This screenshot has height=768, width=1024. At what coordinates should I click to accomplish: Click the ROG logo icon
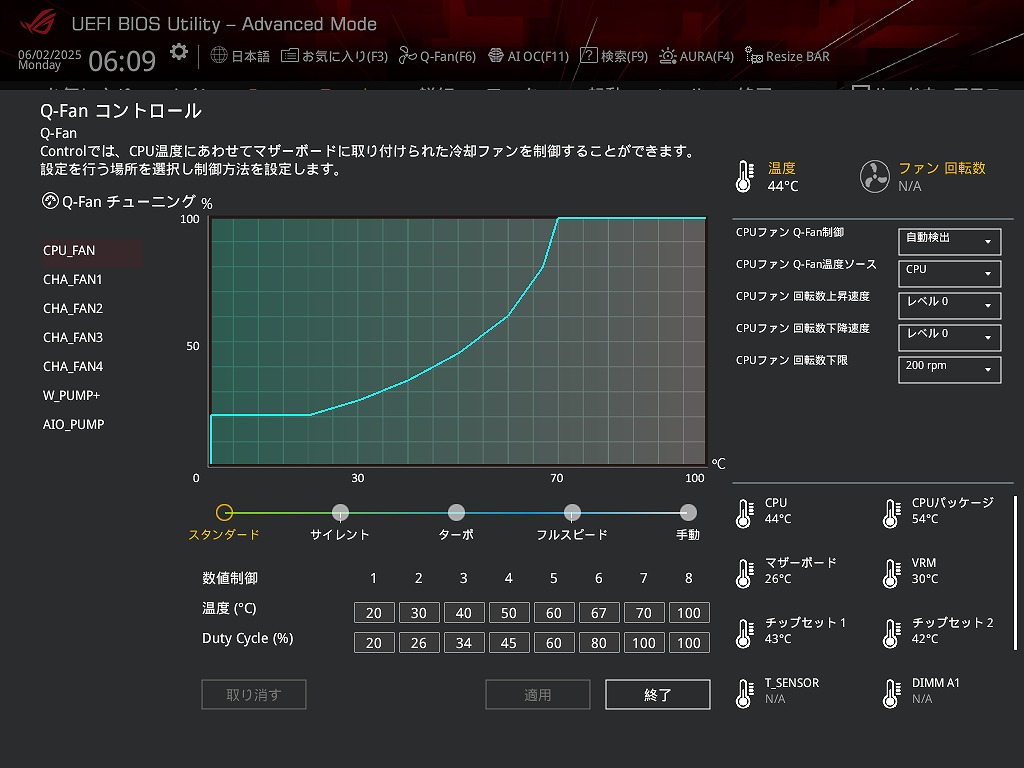pos(39,23)
